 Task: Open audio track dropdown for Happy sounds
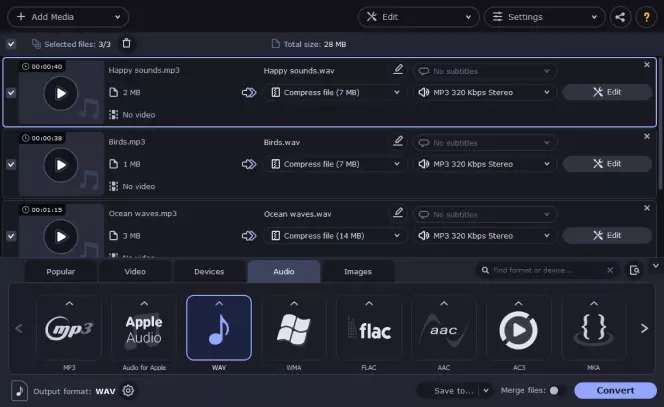(485, 92)
